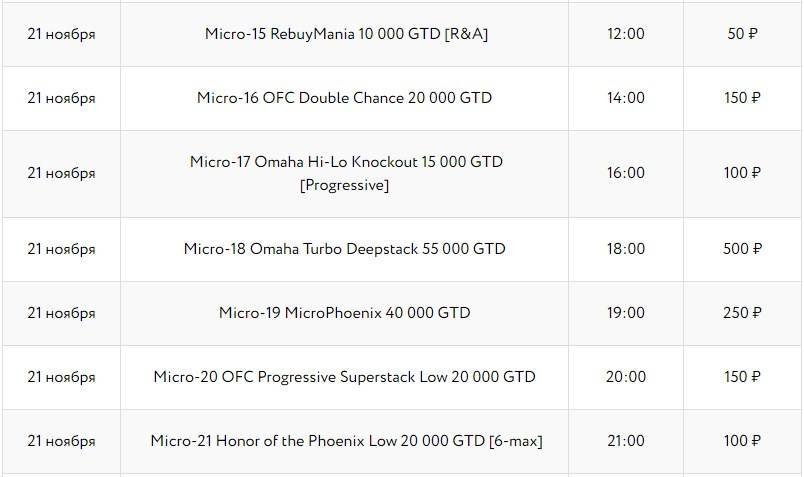The width and height of the screenshot is (804, 477).
Task: Click the 21 ноября date in the Micro-15 row
Action: [x=62, y=34]
